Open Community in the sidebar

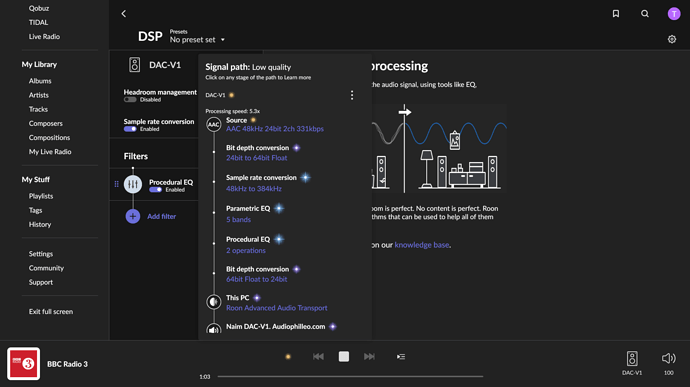click(46, 268)
